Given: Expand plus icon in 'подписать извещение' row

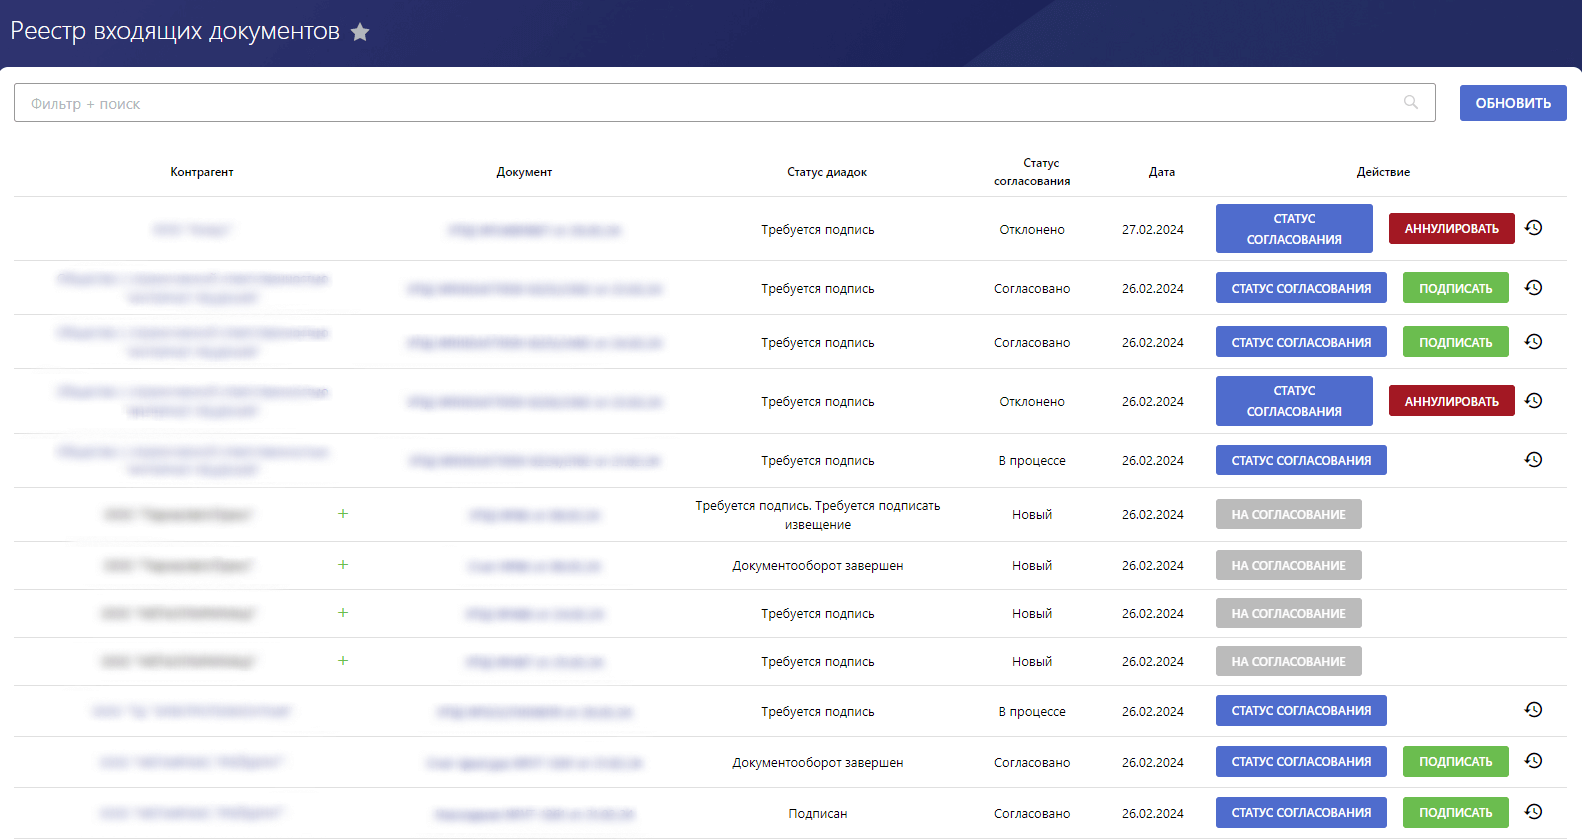Looking at the screenshot, I should [x=343, y=513].
